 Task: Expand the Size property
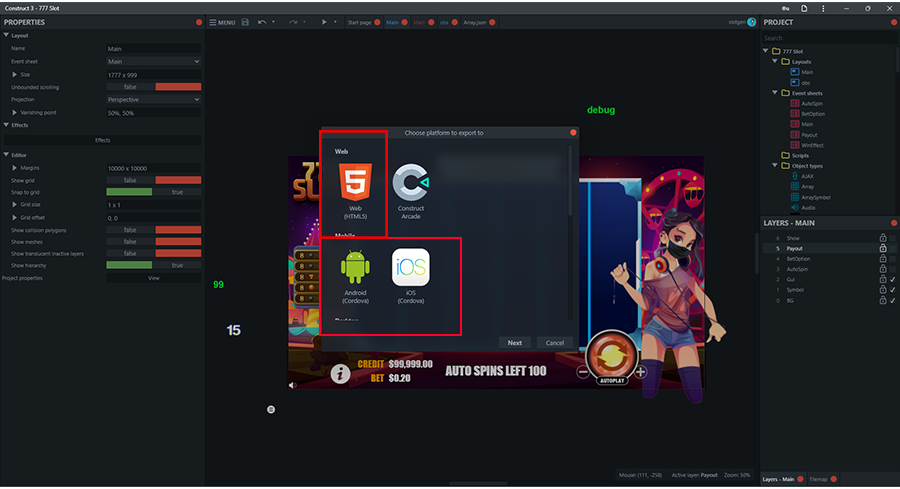14,75
